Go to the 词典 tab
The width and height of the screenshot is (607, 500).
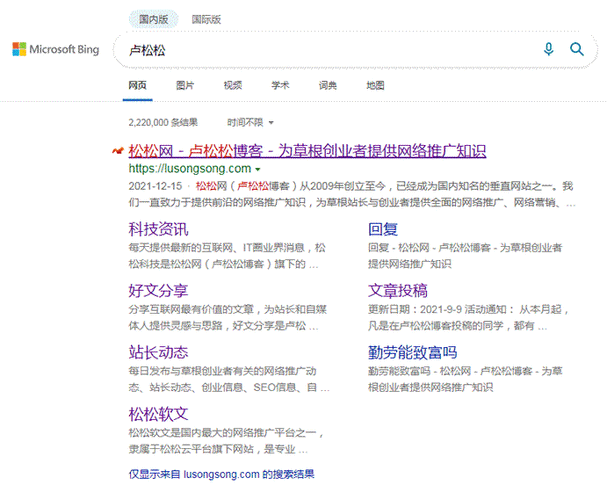point(328,85)
